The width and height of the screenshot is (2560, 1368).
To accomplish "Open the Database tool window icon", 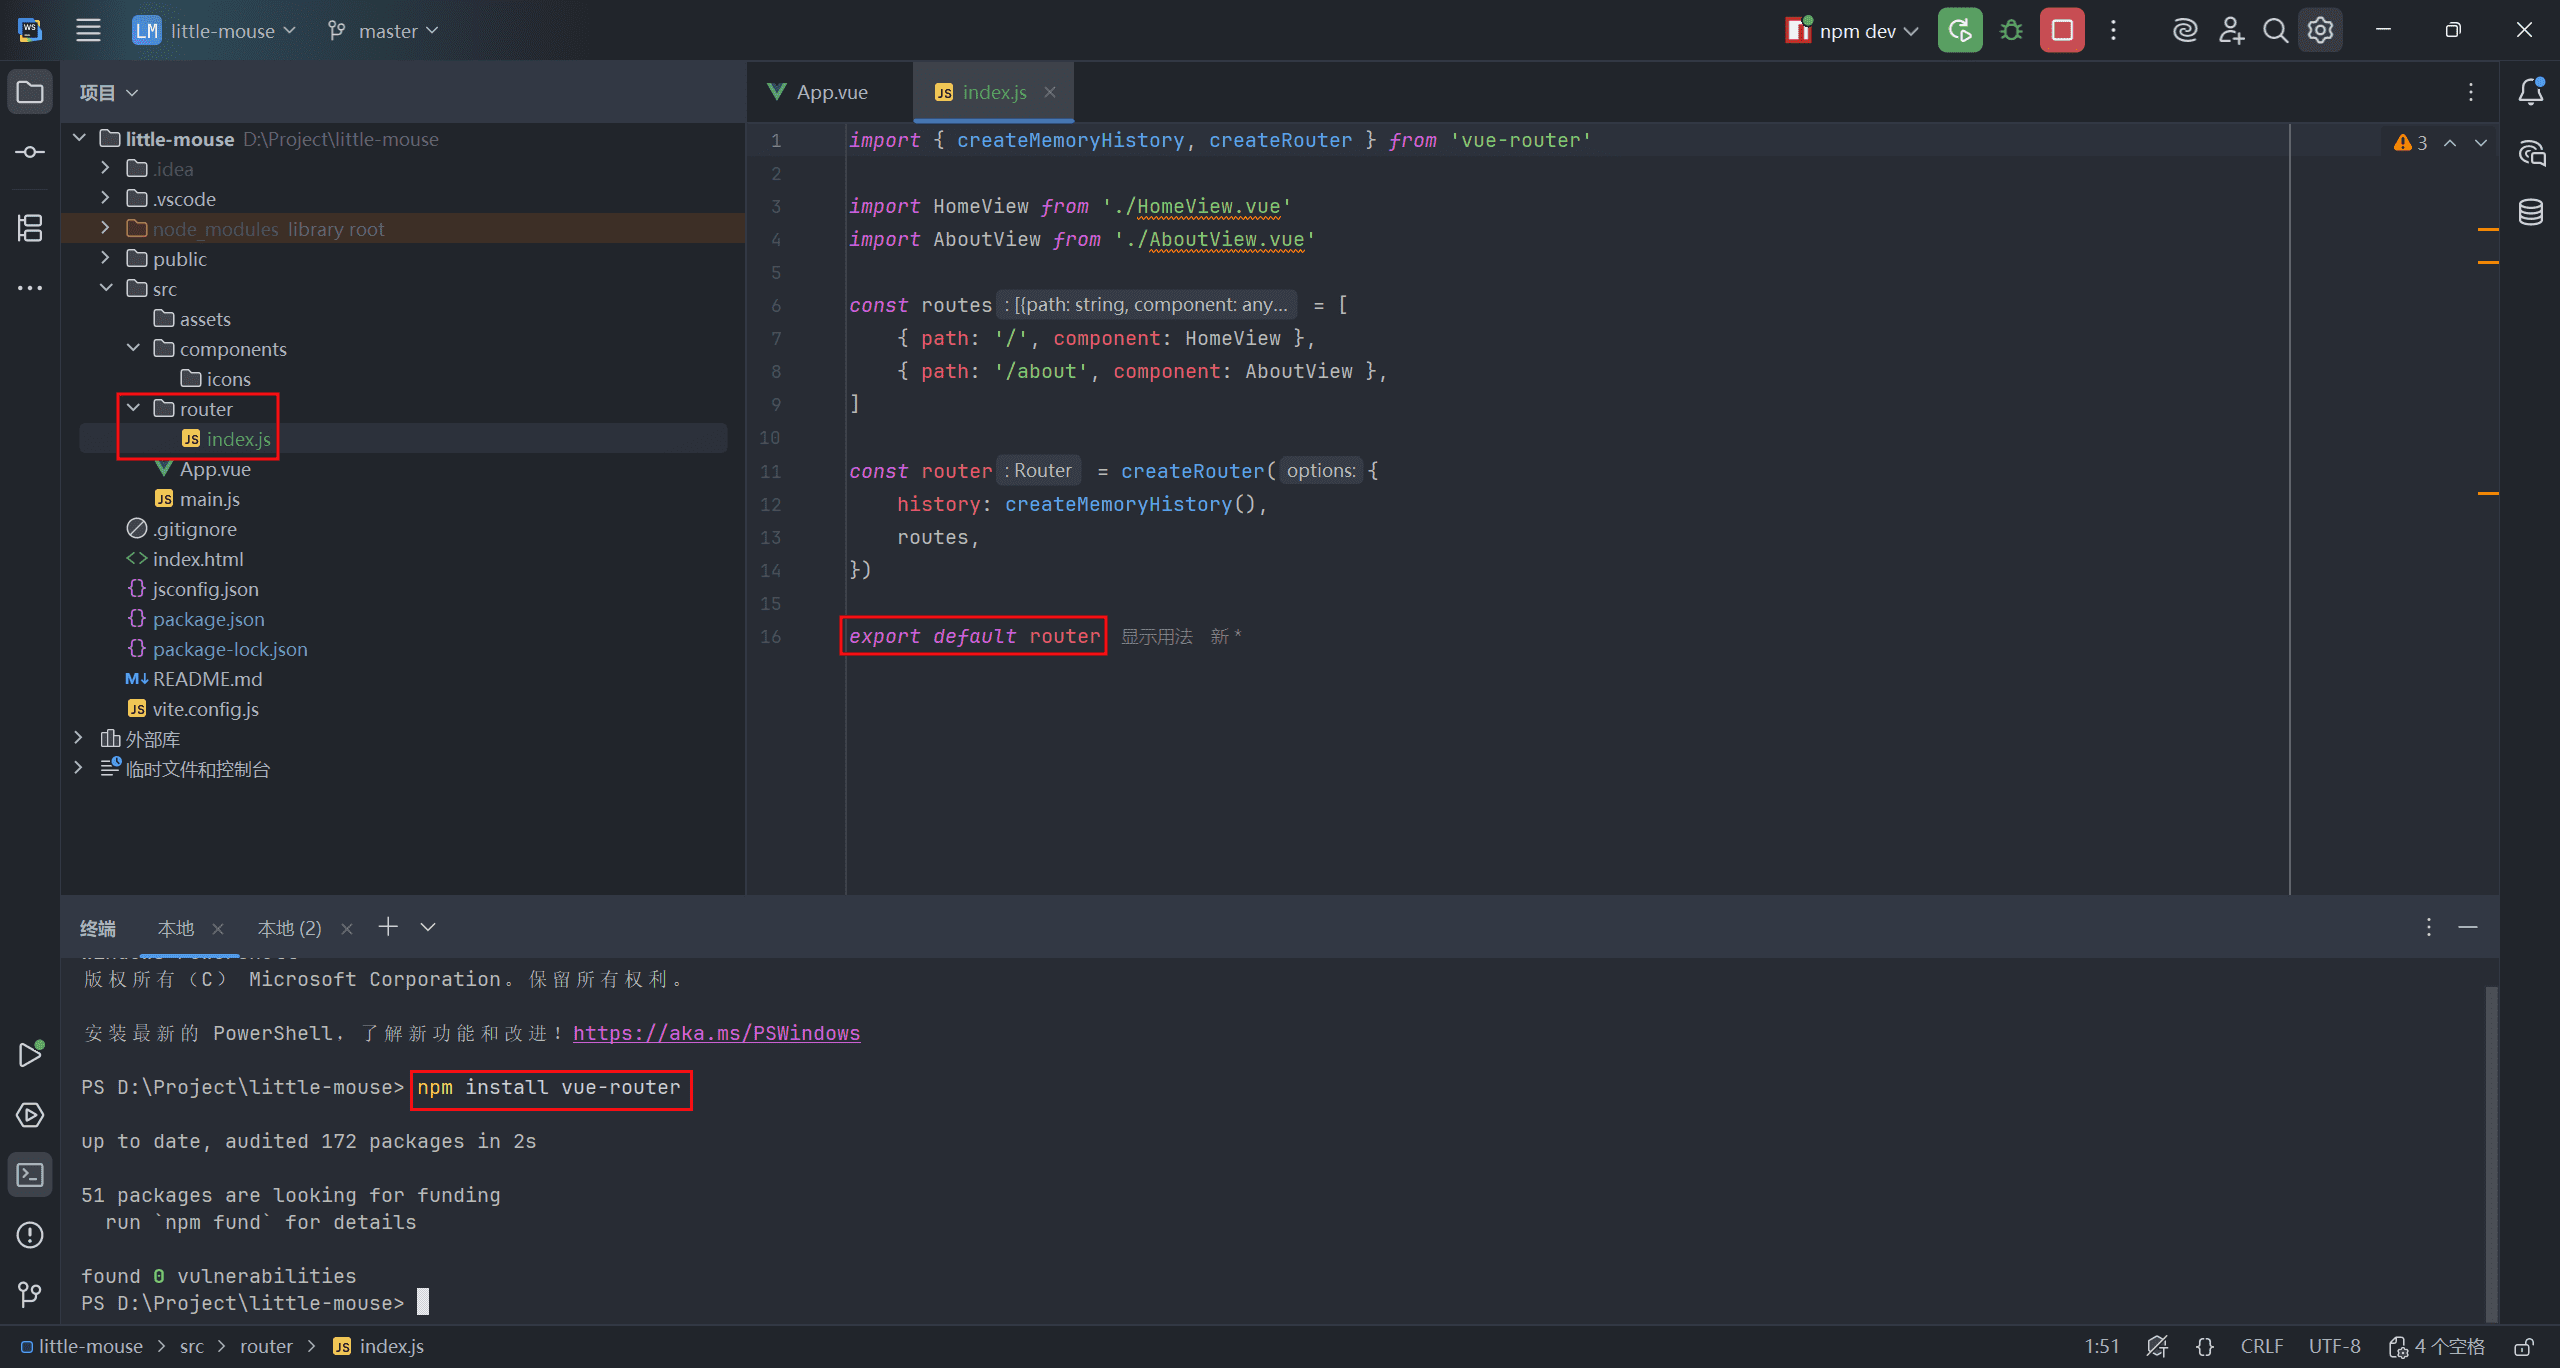I will (x=2531, y=212).
